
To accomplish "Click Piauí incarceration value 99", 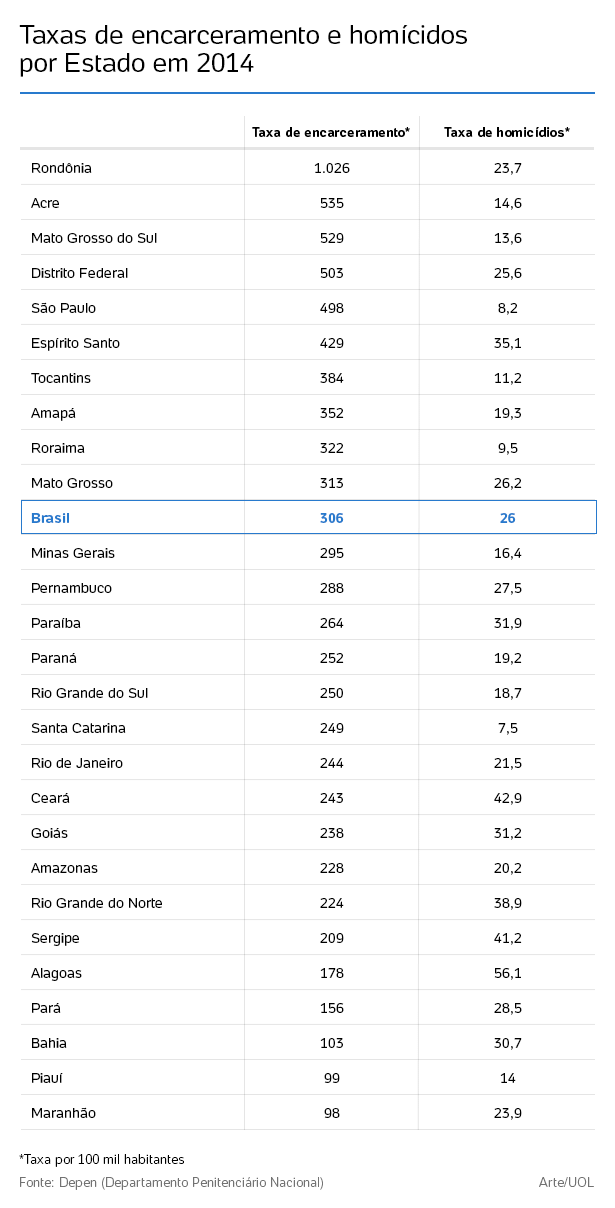I will [332, 1078].
